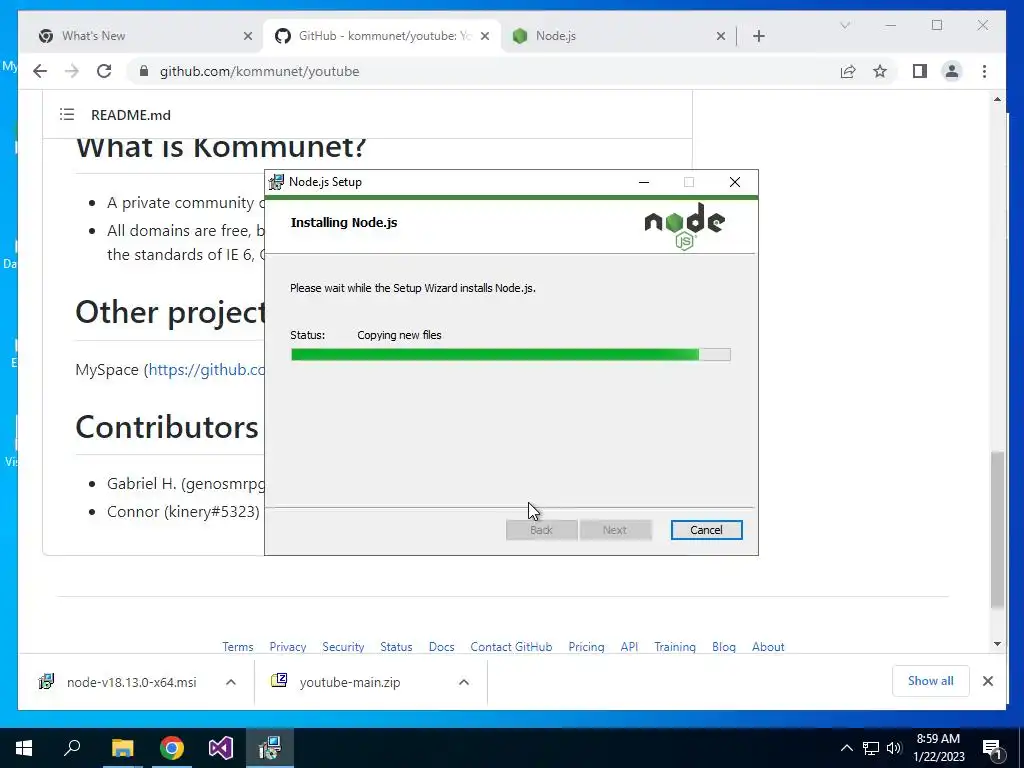Close the What's New tab
1024x768 pixels.
(x=248, y=36)
